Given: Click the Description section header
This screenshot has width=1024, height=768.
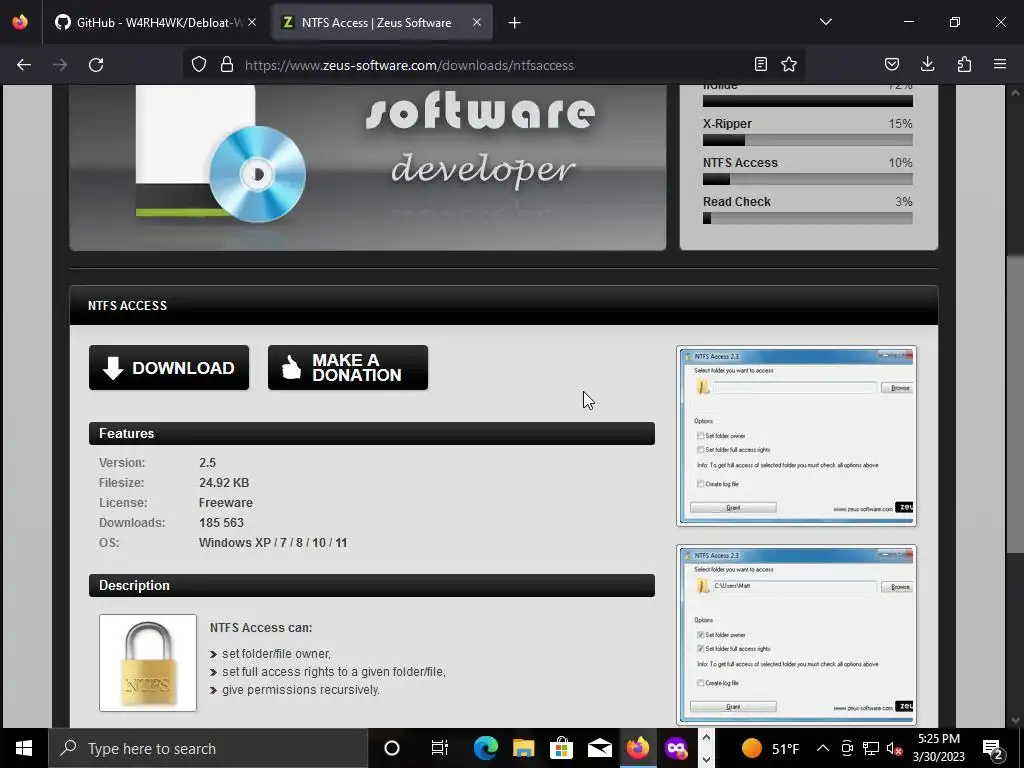Looking at the screenshot, I should (372, 586).
